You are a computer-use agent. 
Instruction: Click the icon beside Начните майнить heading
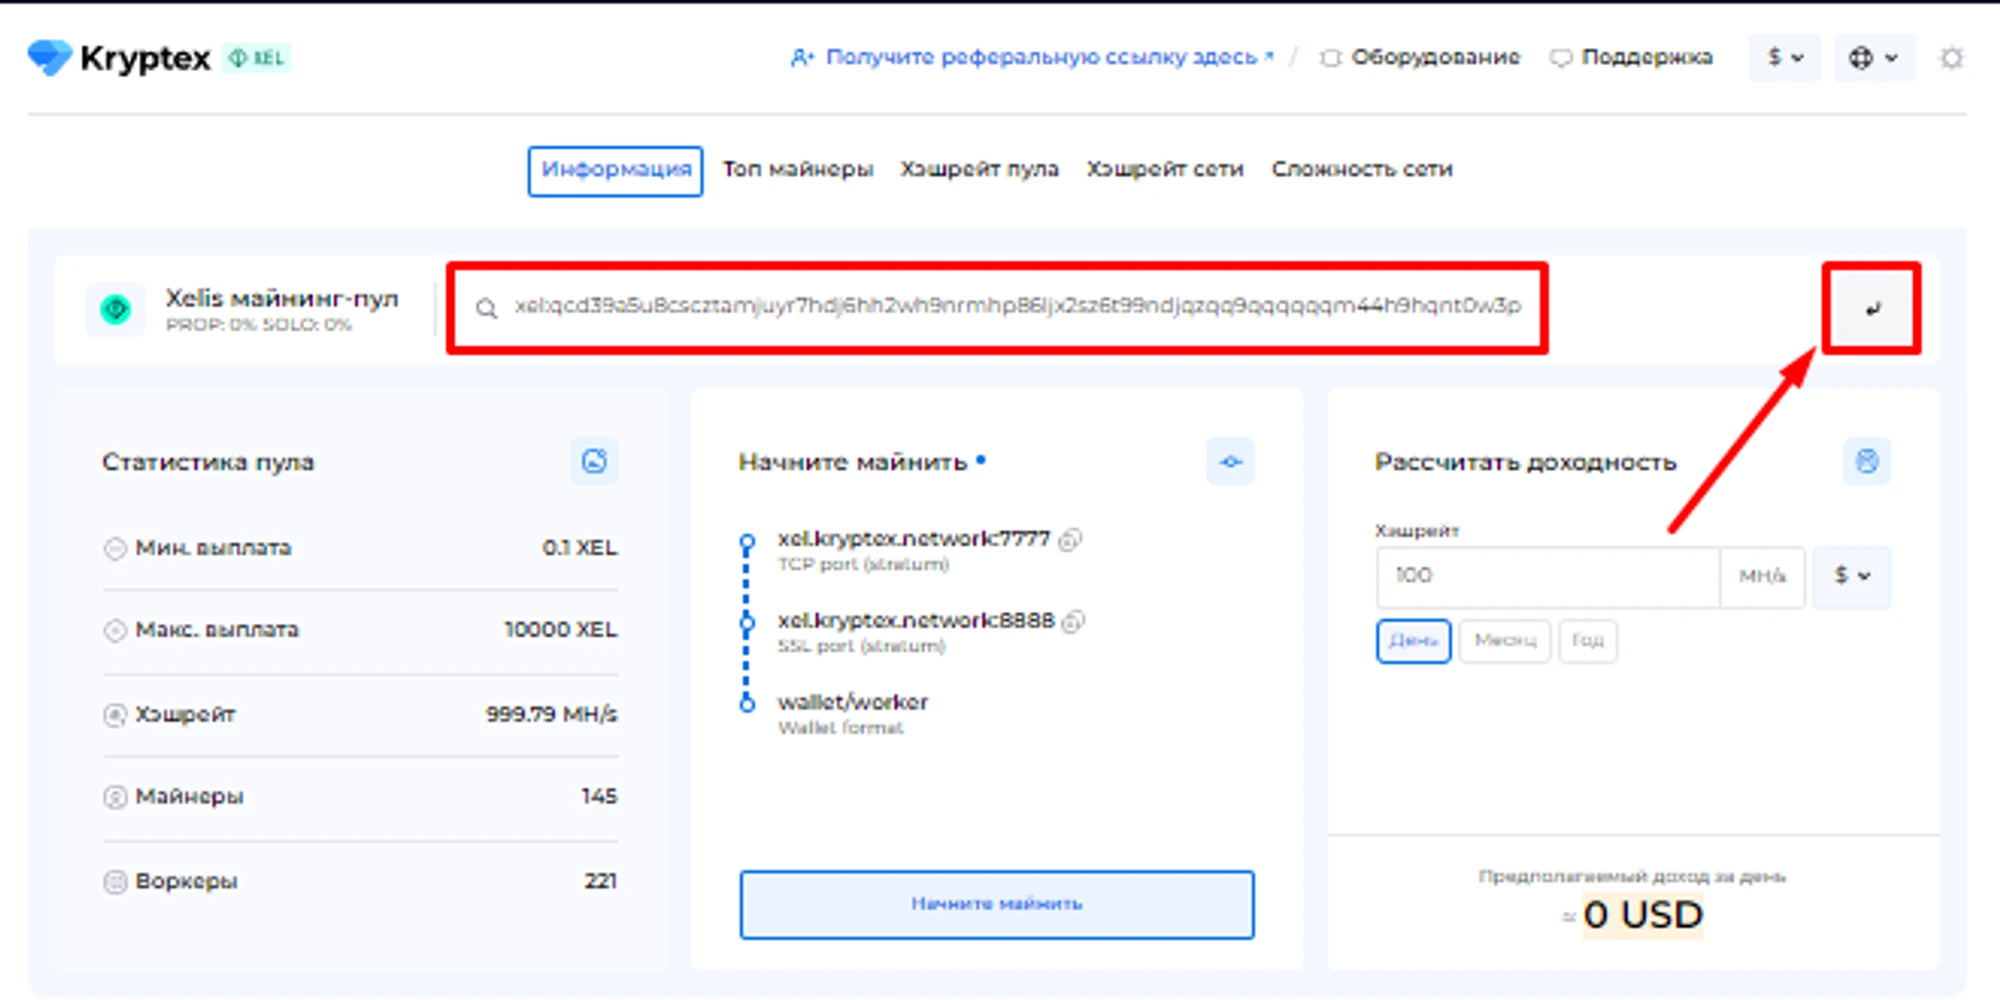pyautogui.click(x=1230, y=462)
